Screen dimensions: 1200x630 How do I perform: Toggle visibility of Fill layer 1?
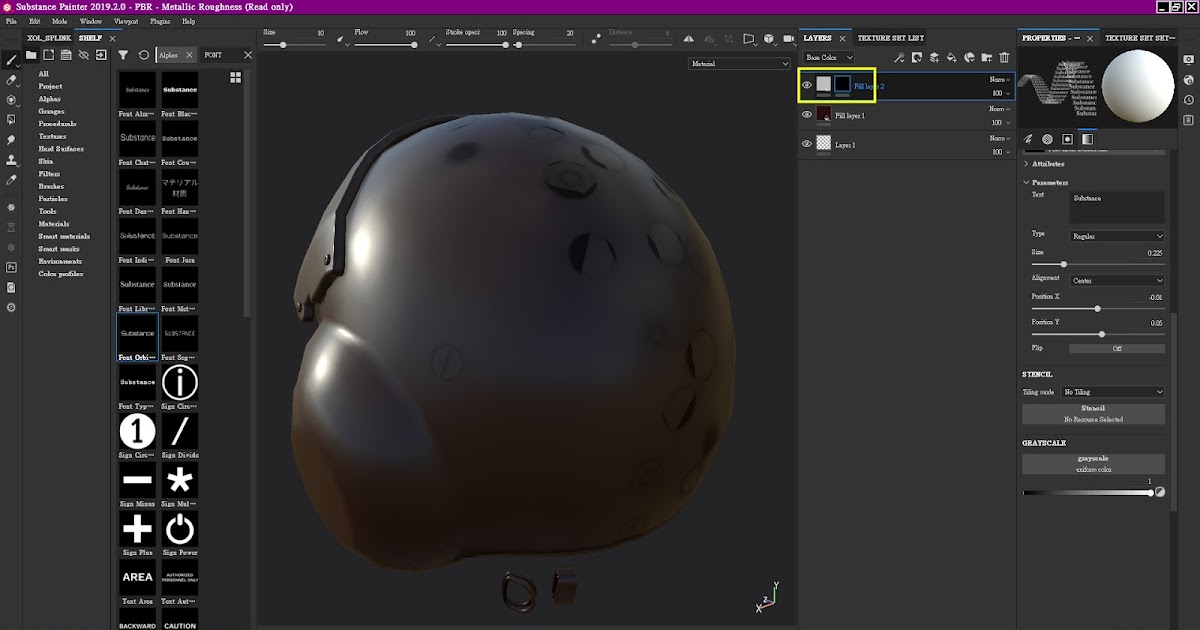click(806, 115)
